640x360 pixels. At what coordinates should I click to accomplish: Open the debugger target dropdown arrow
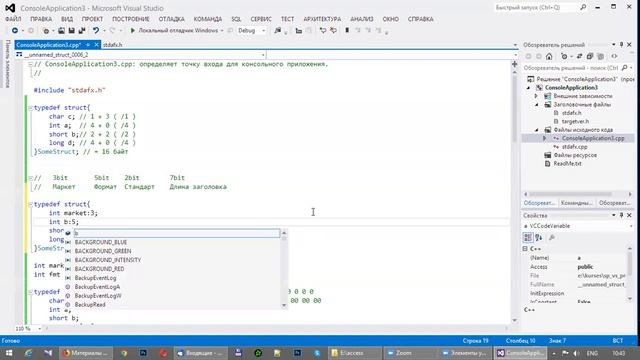coord(222,31)
